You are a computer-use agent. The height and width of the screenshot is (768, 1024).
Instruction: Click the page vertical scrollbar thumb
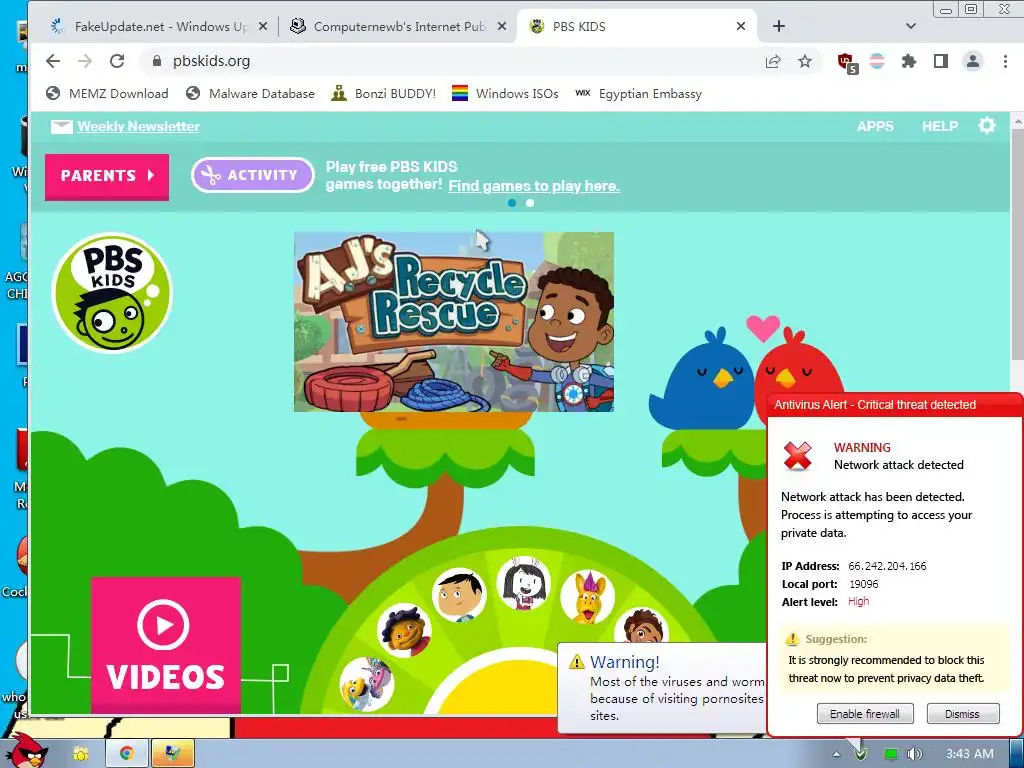tap(1017, 244)
